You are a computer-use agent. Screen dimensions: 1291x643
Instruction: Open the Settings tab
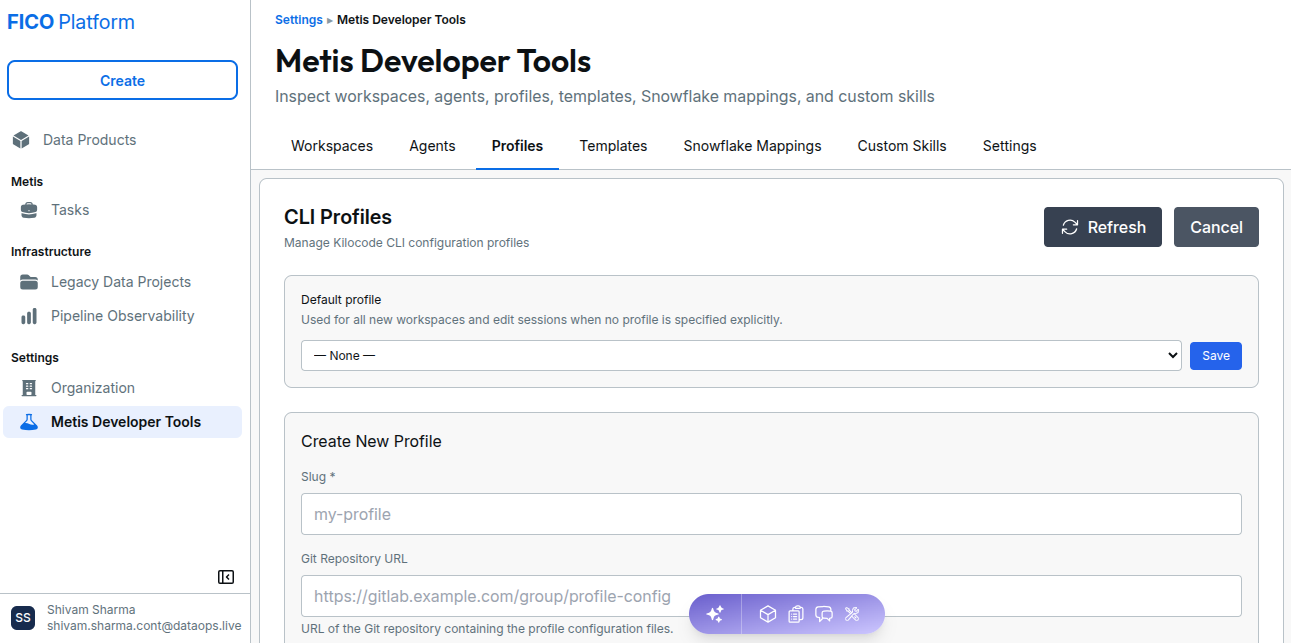(x=1009, y=146)
